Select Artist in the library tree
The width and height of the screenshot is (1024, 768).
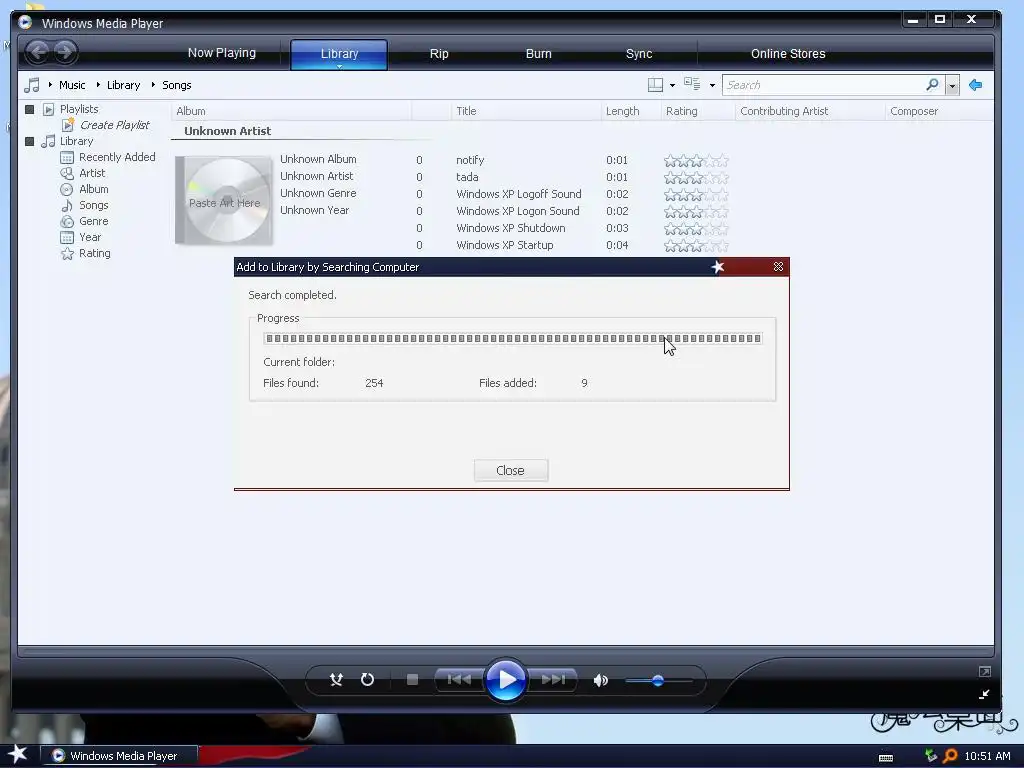point(92,173)
